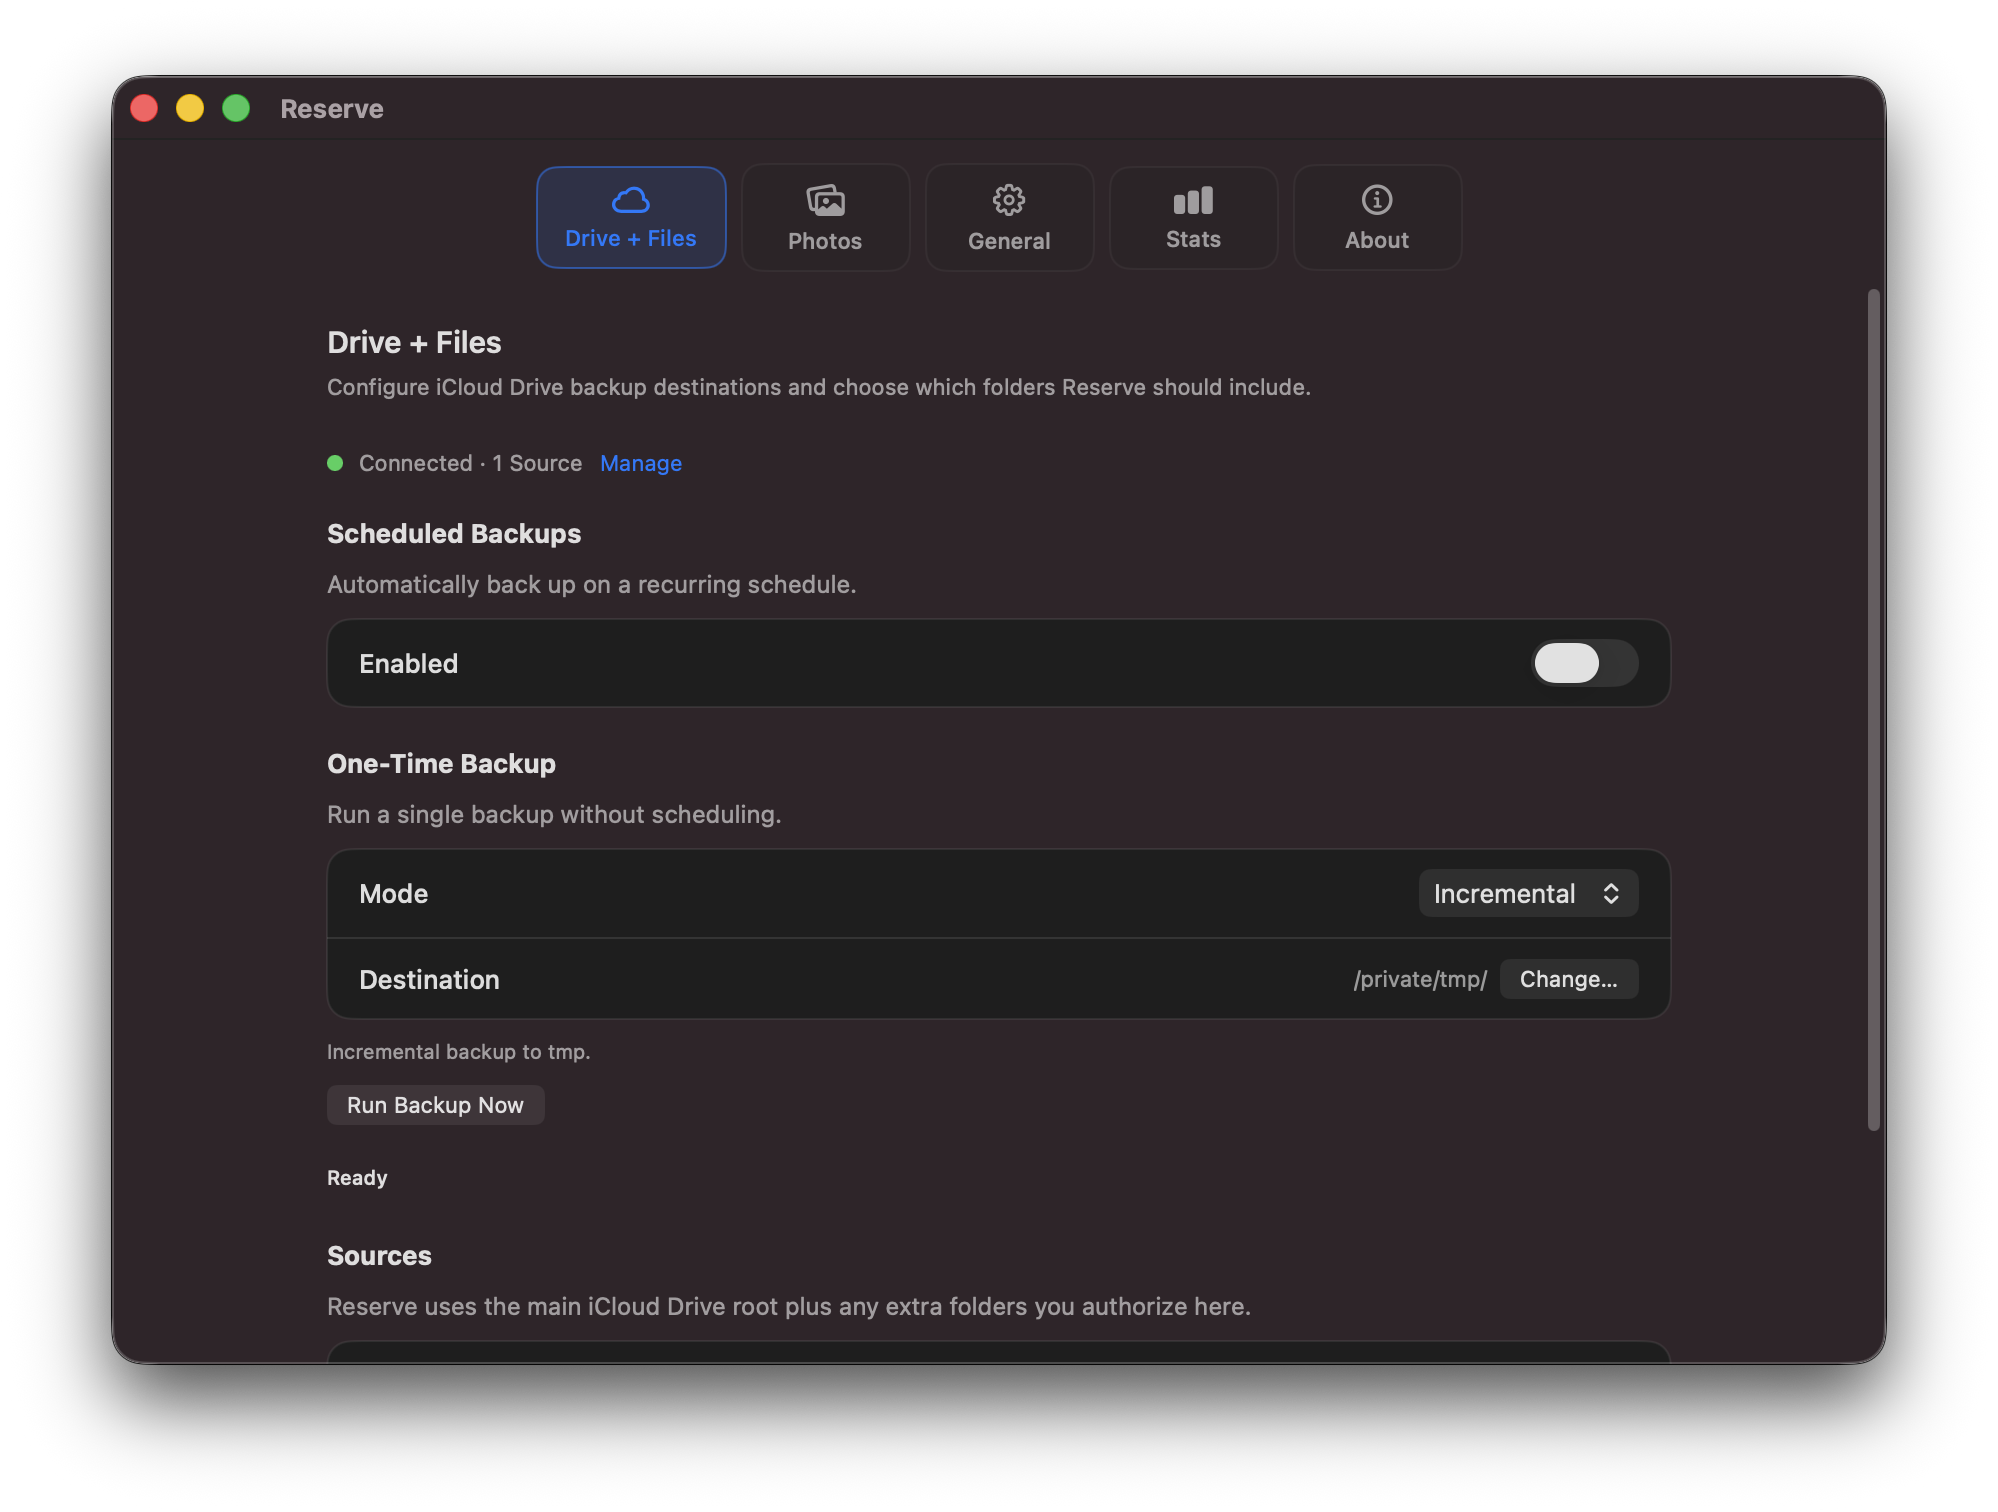Click the Stats bar chart icon
This screenshot has width=1998, height=1512.
1193,200
